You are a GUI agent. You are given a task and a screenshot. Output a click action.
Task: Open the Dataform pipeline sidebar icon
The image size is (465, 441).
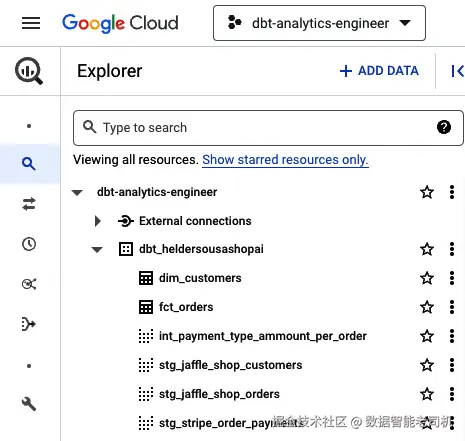(x=29, y=324)
